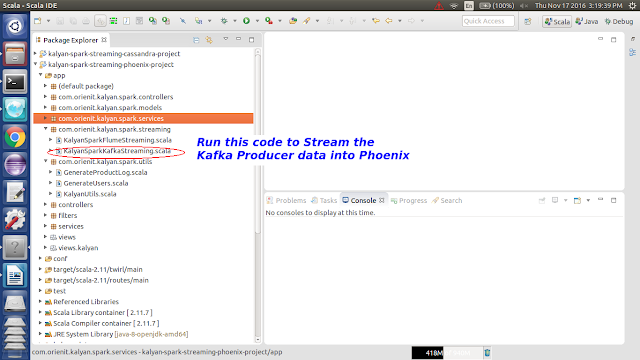Click the green Run button in the toolbar

click(x=246, y=21)
